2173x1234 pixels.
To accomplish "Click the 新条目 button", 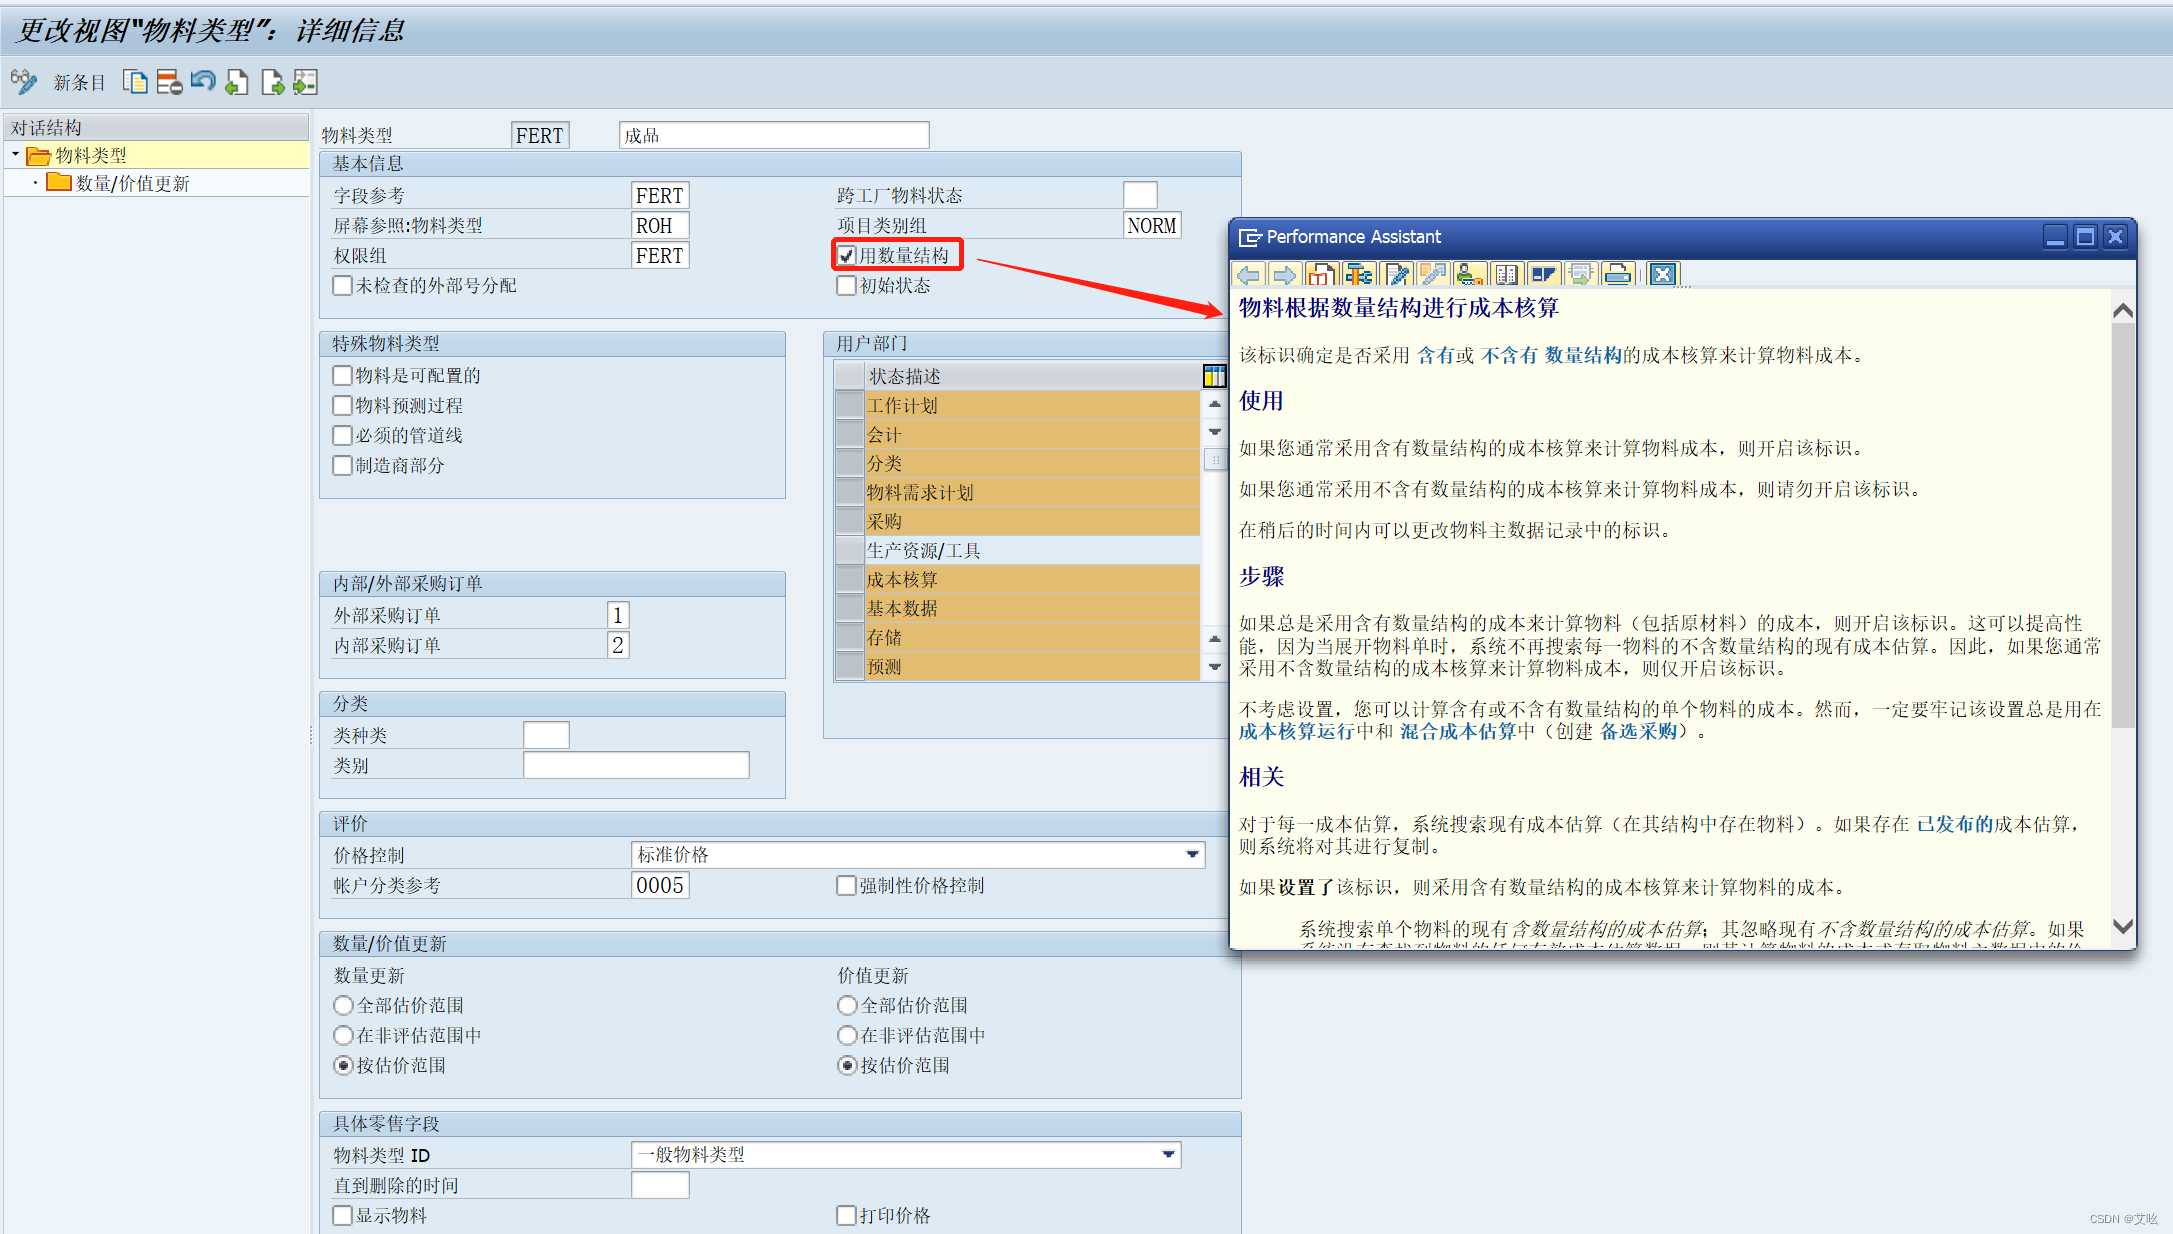I will point(79,82).
